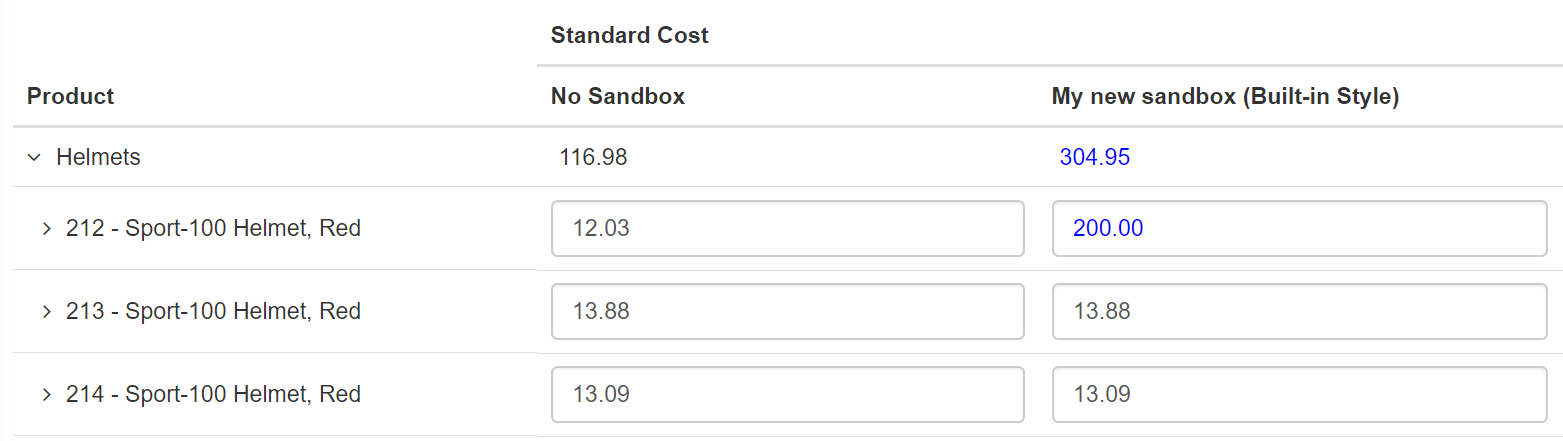1563x441 pixels.
Task: Click the Standard Cost header
Action: [629, 35]
